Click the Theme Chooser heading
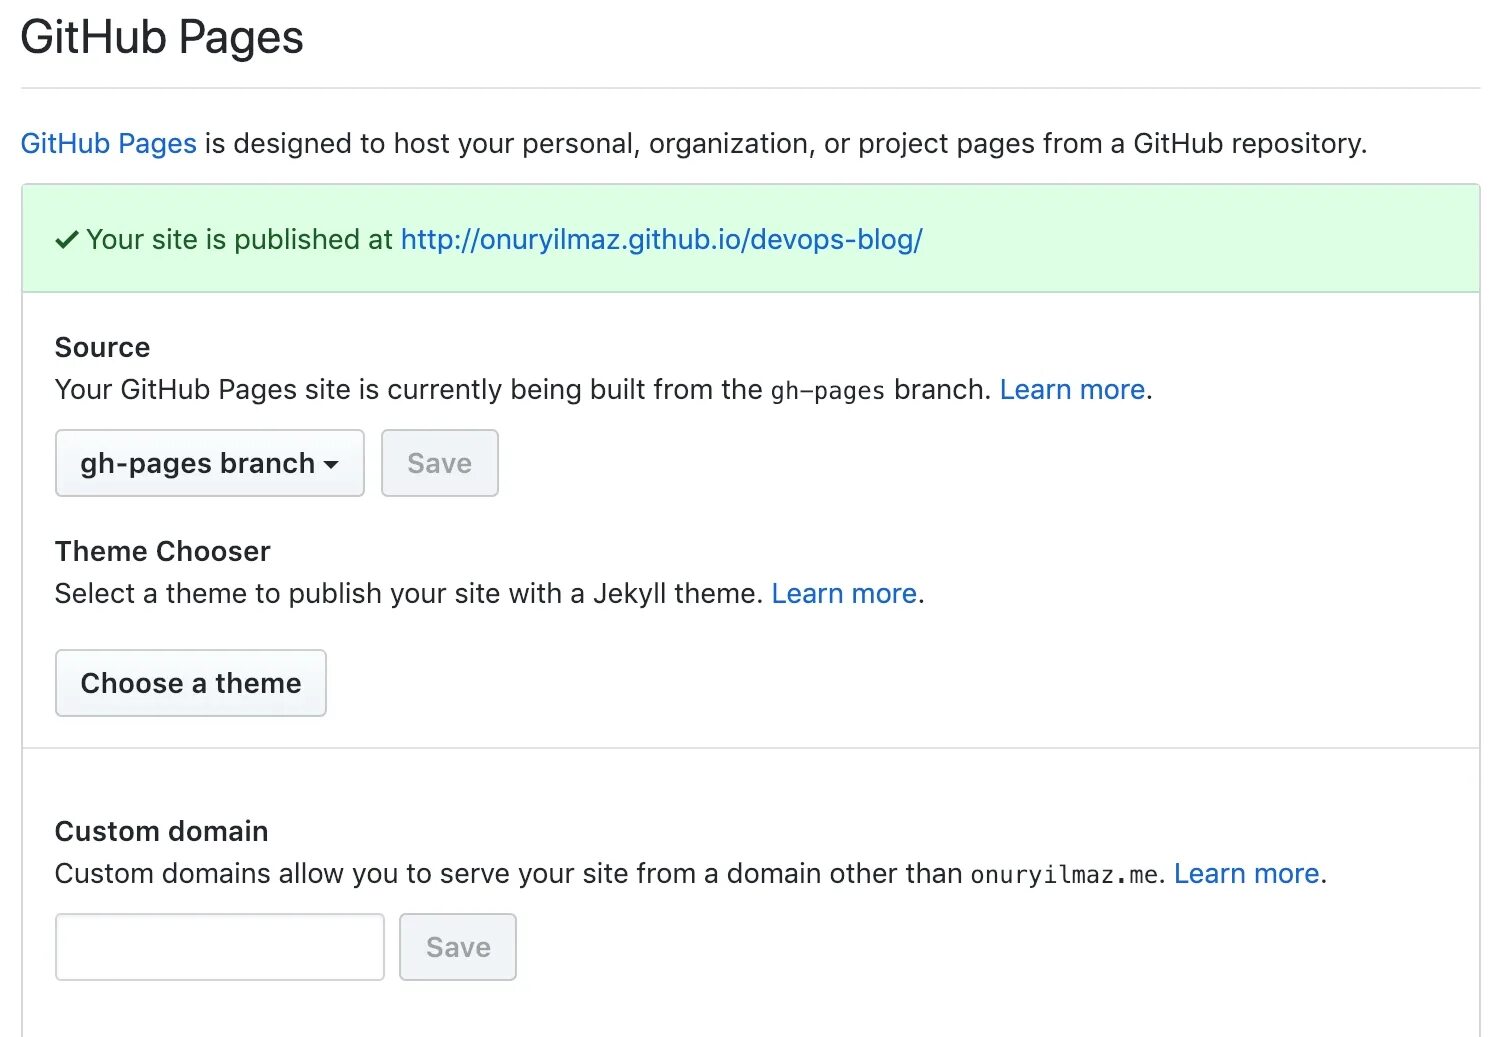 tap(163, 551)
